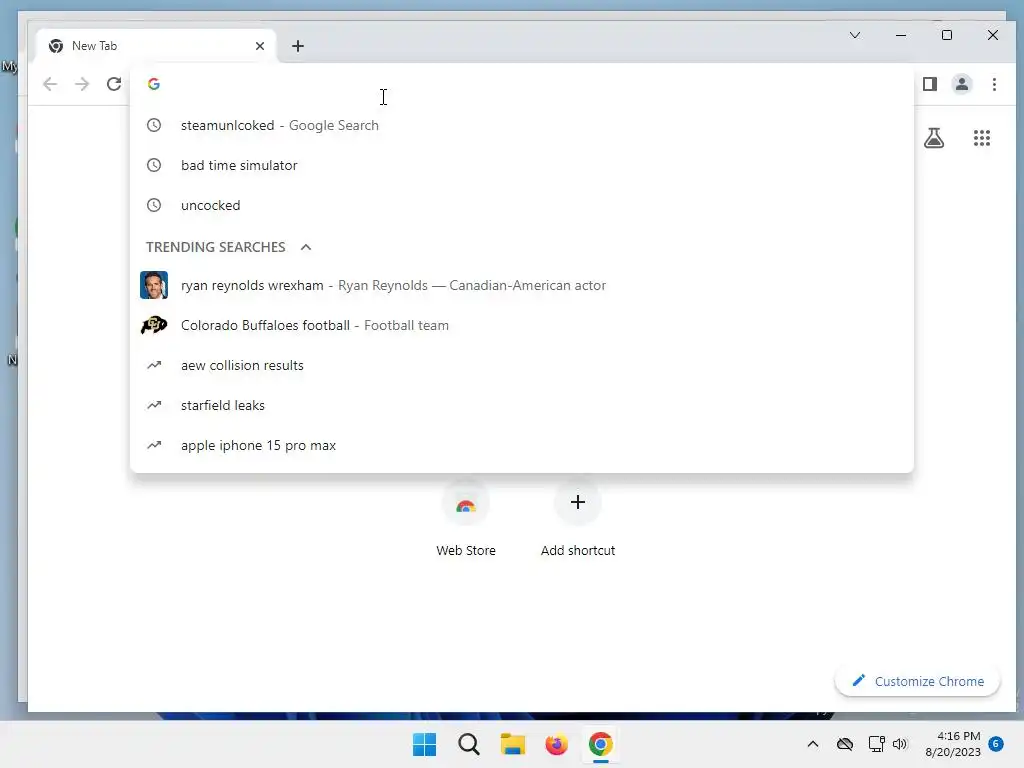Viewport: 1024px width, 768px height.
Task: Click the network tray icon
Action: 876,744
